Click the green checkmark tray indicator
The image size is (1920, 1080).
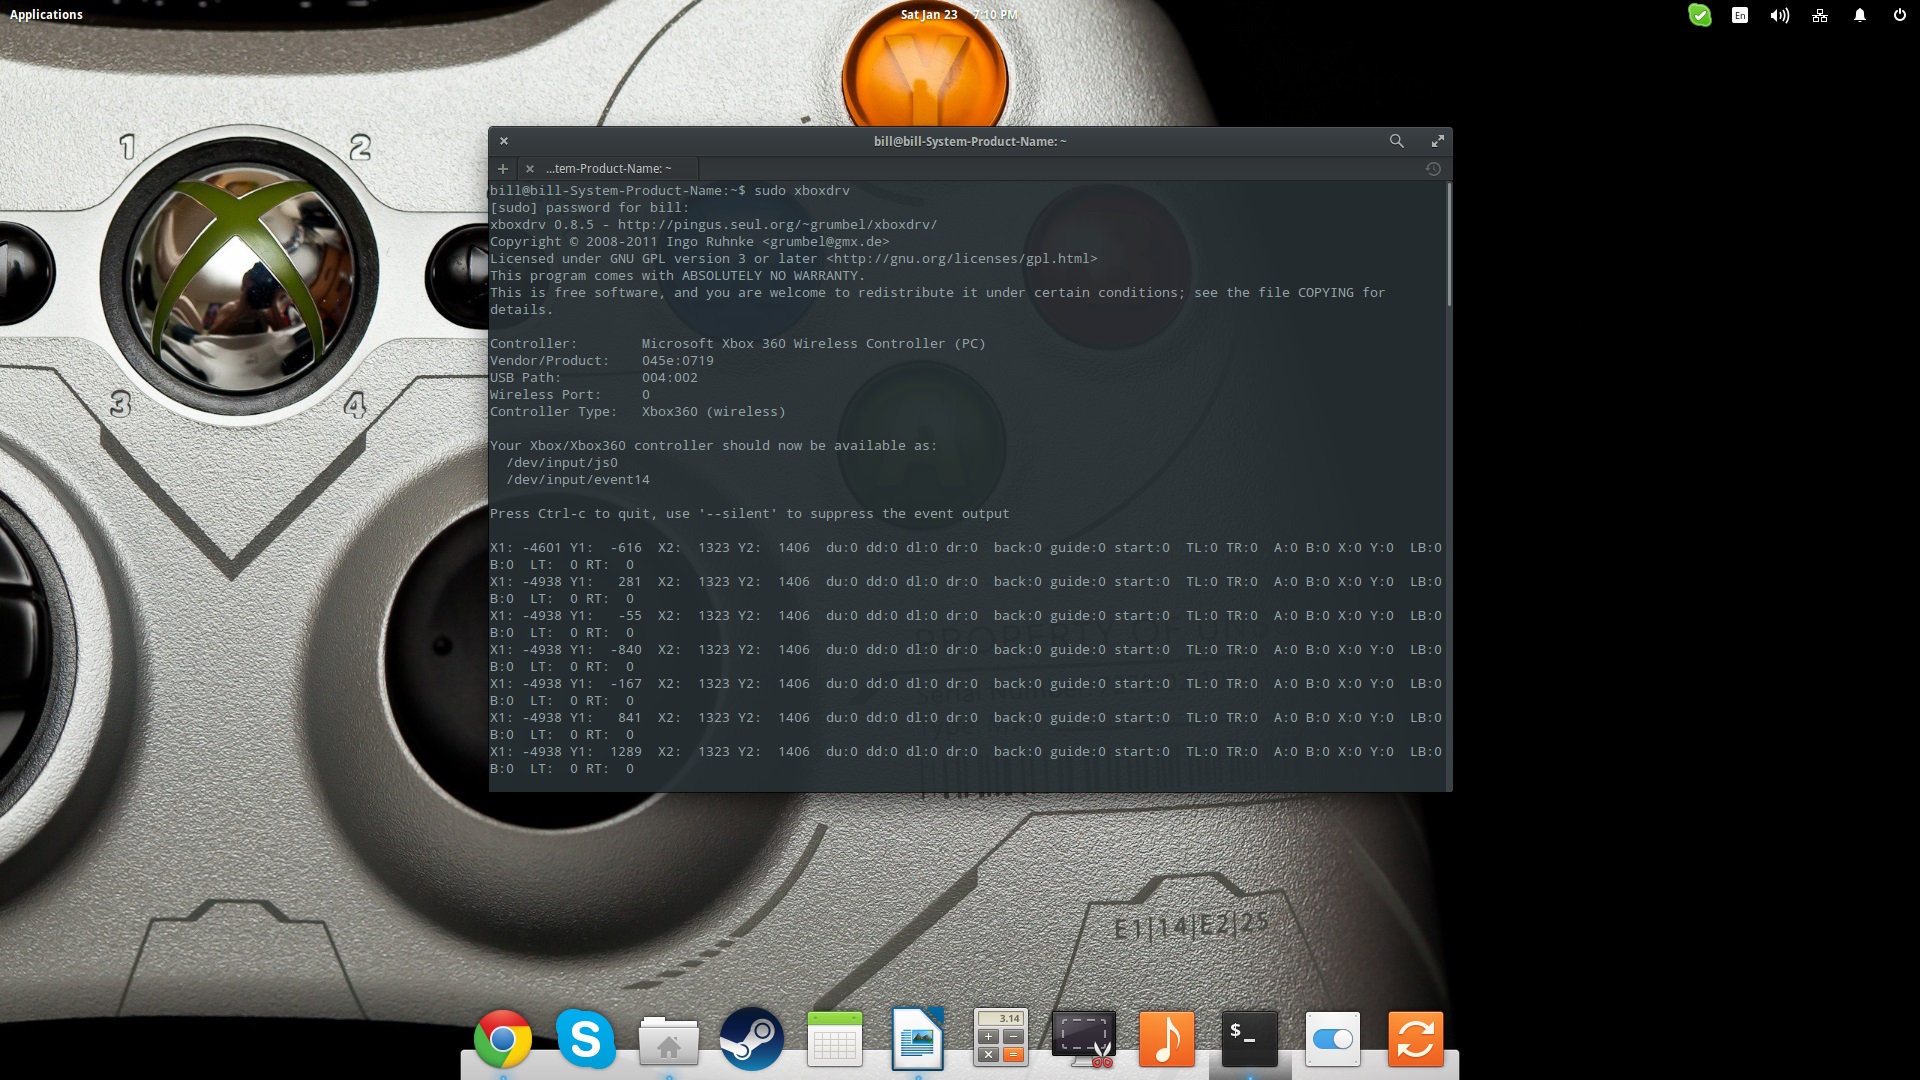pyautogui.click(x=1699, y=15)
